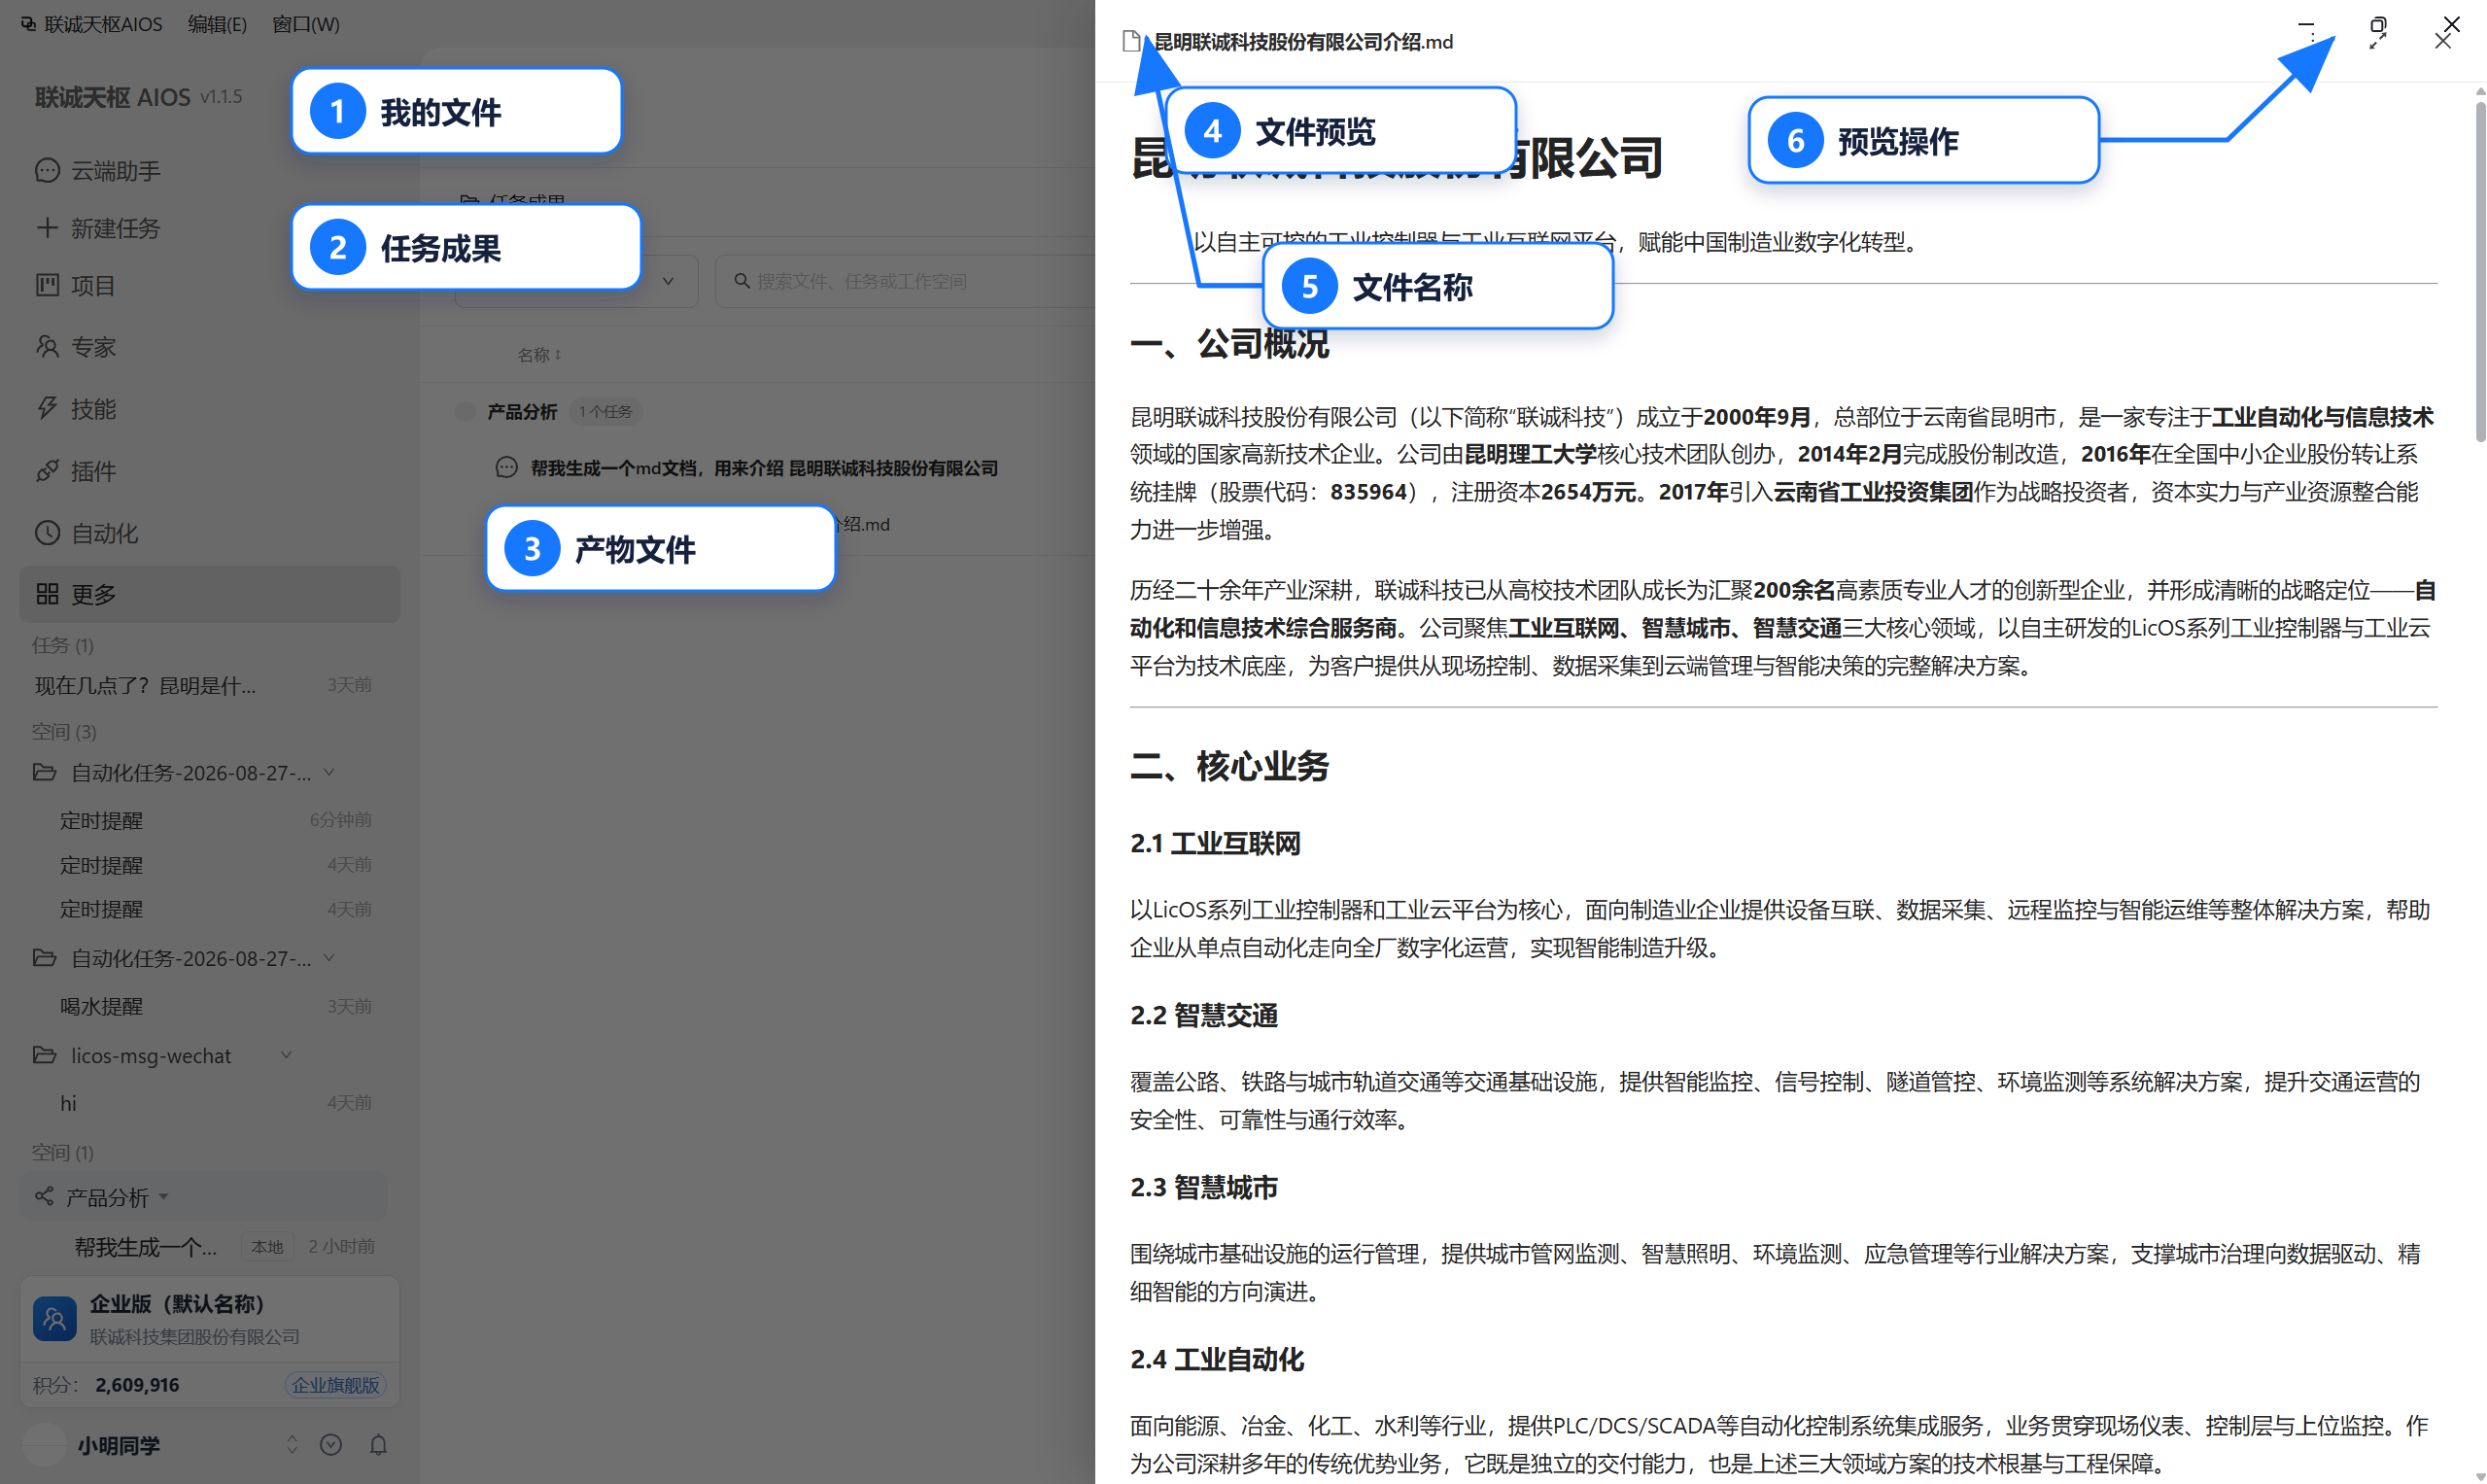Focus the 搜索文件、任务或工作空间 search box

(905, 281)
